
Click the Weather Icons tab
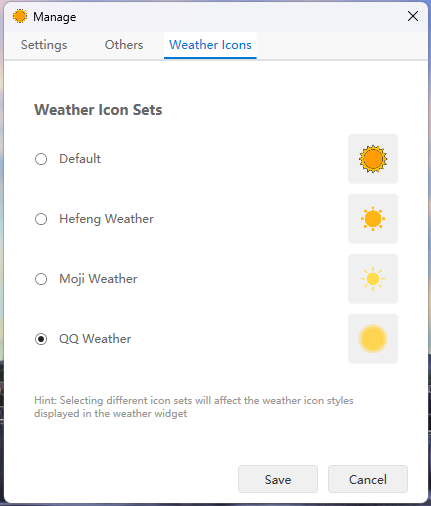point(210,45)
